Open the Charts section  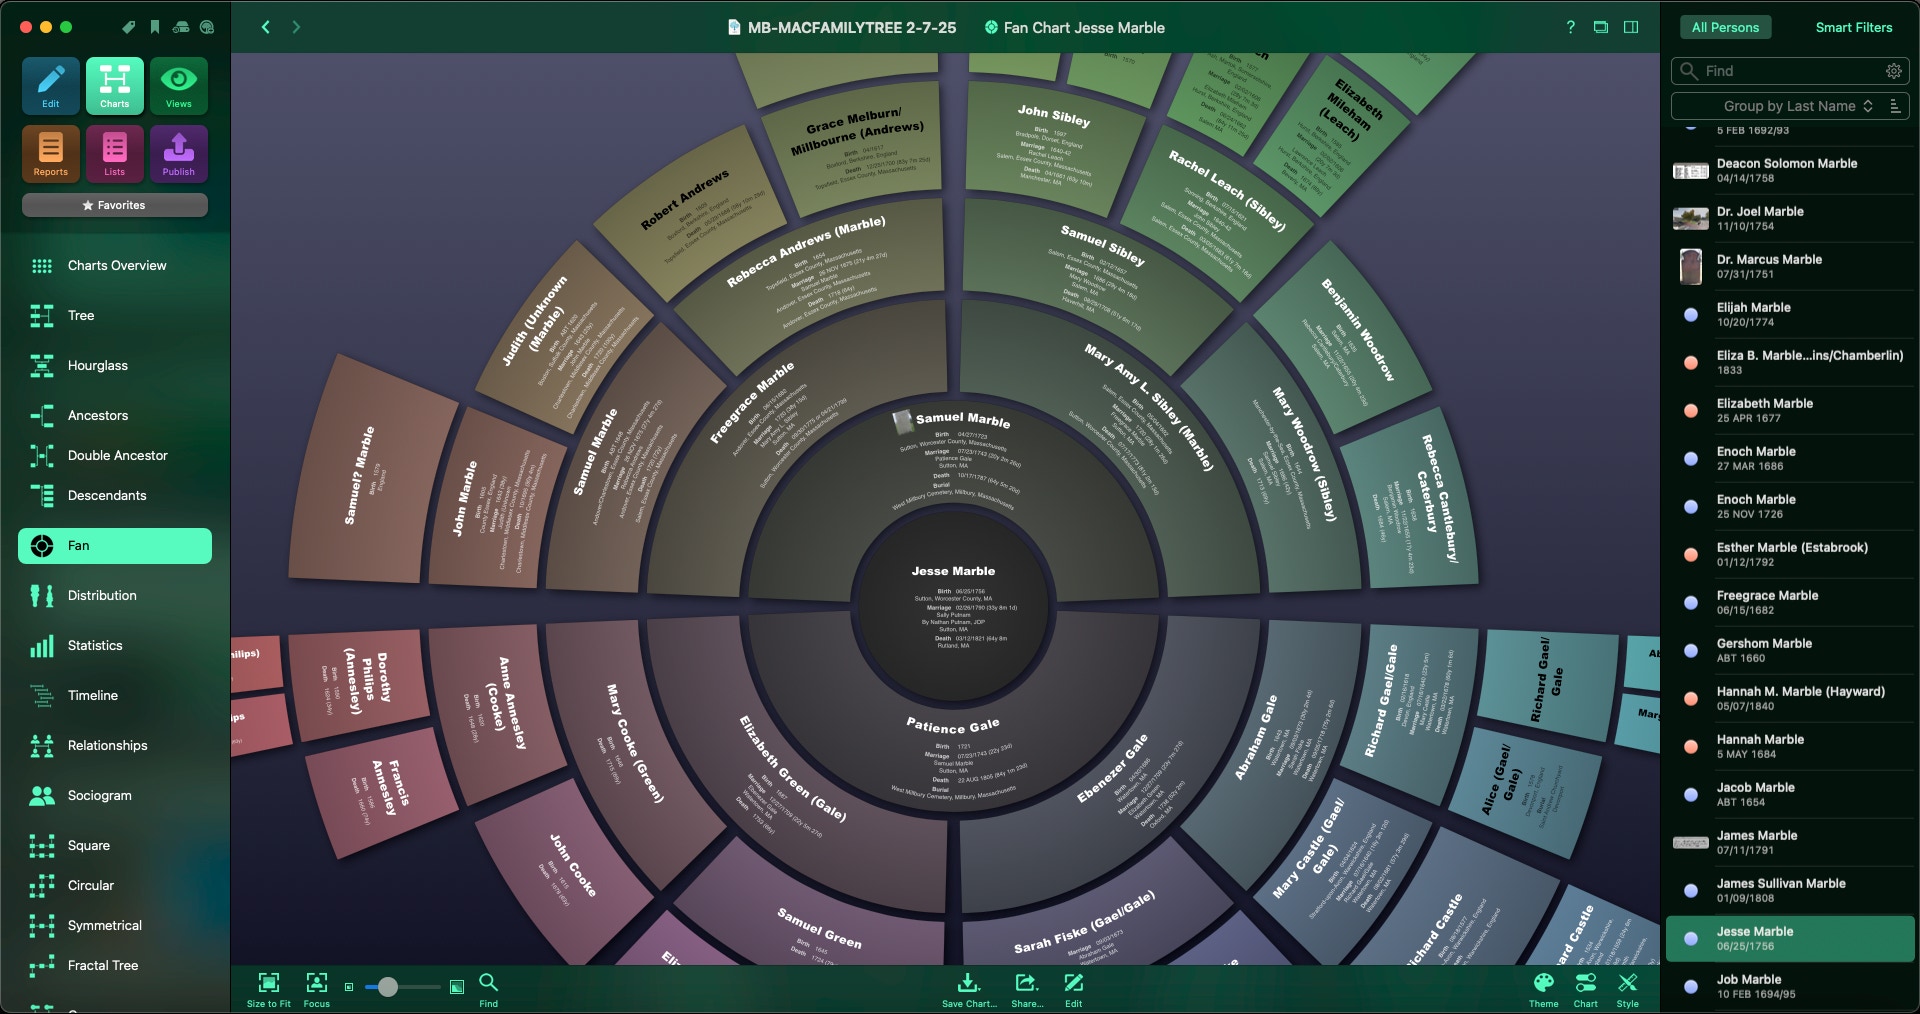point(115,86)
